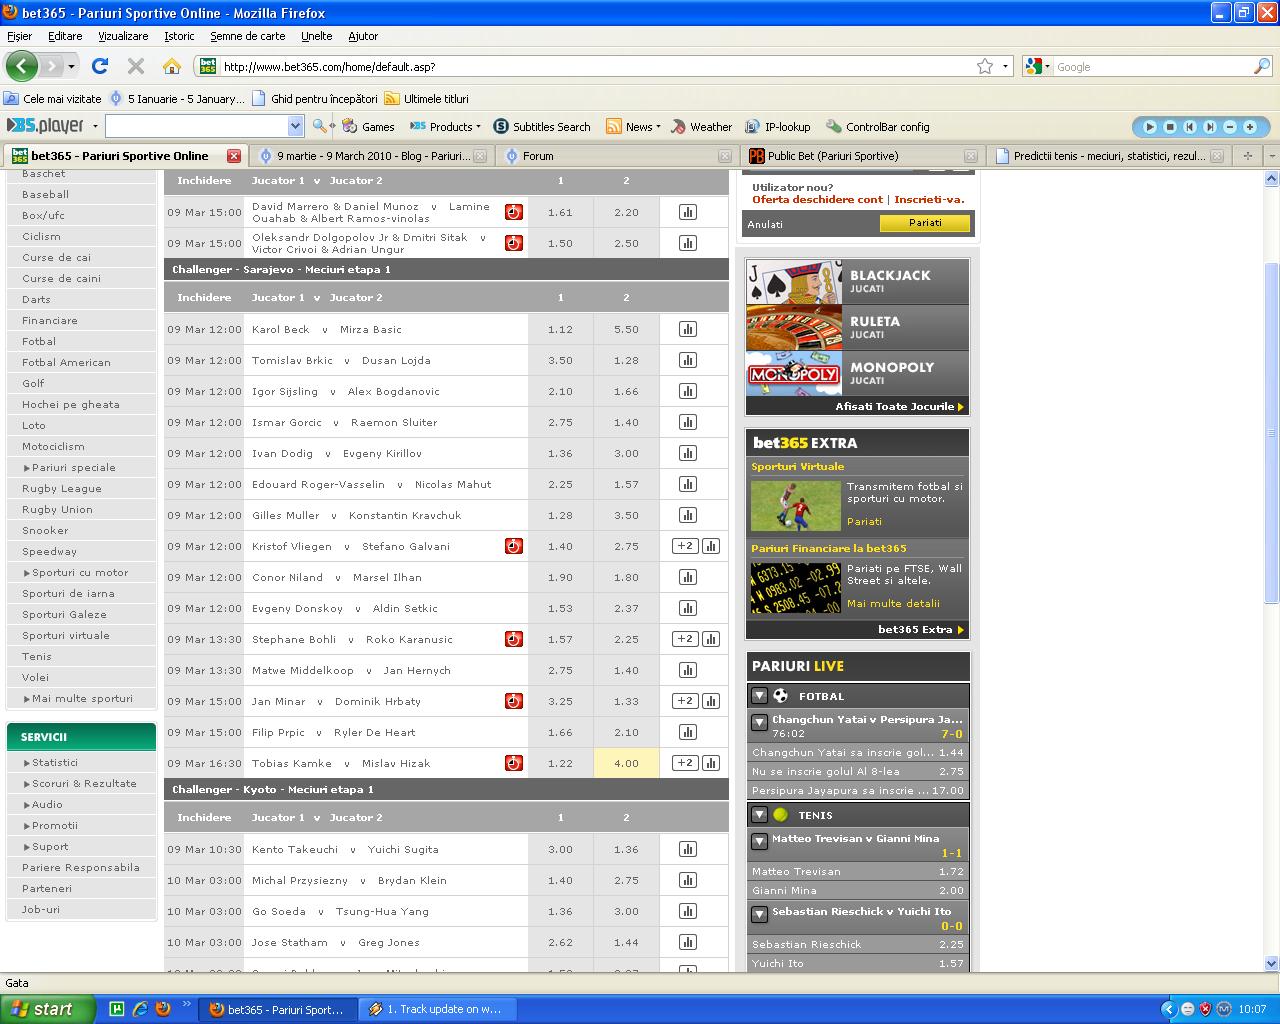Viewport: 1280px width, 1024px height.
Task: Collapse Changchun Yatai v Persipura match
Action: [x=759, y=721]
